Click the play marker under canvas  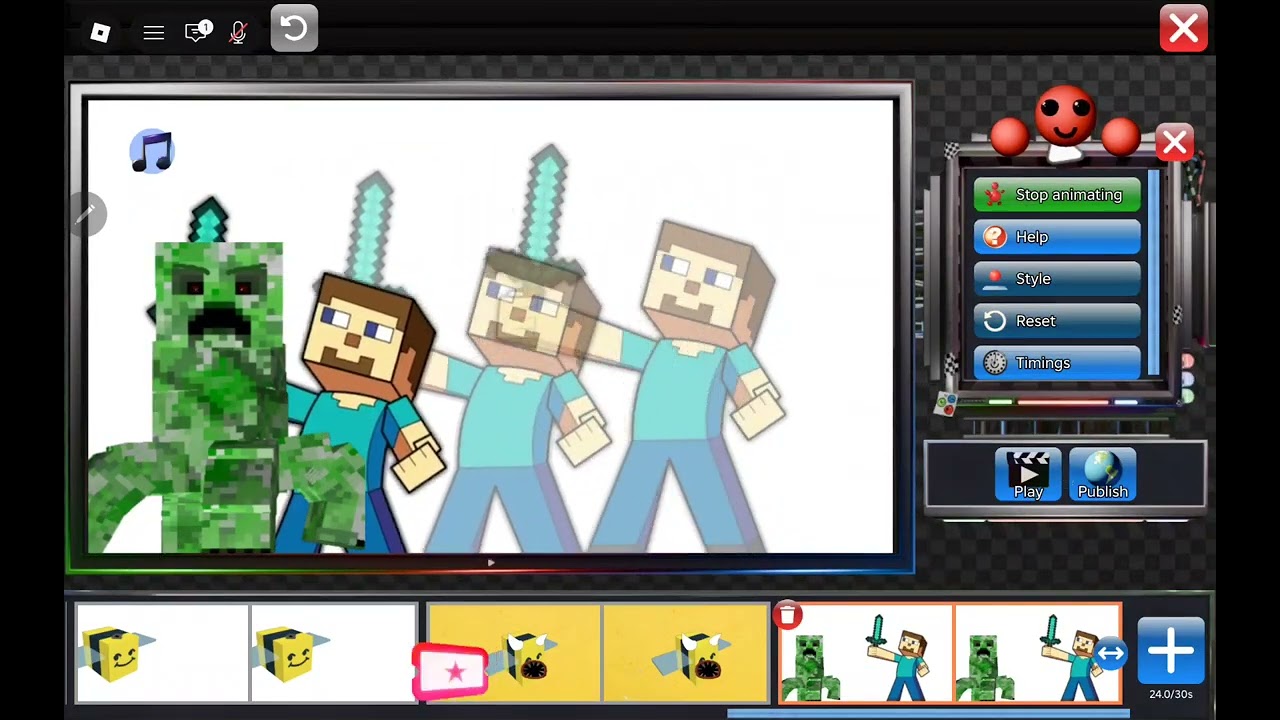pos(490,563)
